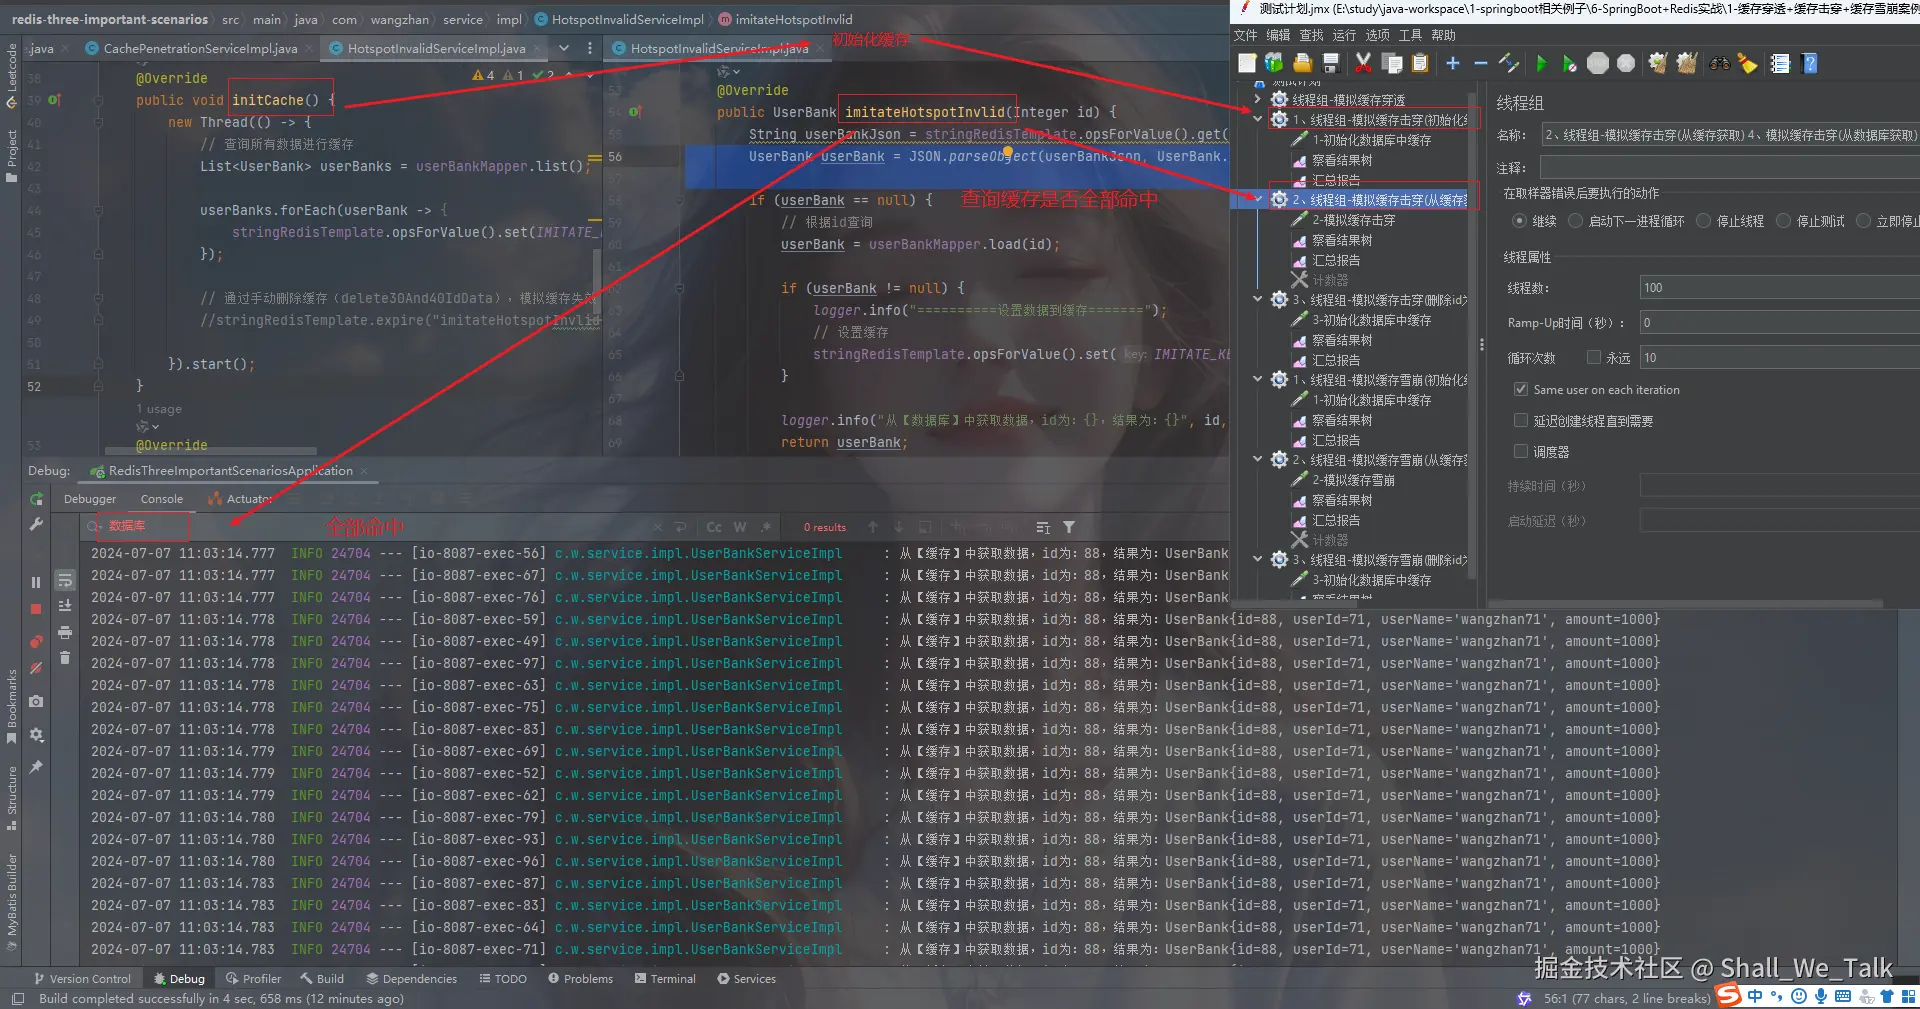Image resolution: width=1920 pixels, height=1009 pixels.
Task: Collapse the 2、线程组-模拟缓存雪崩 node
Action: coord(1258,459)
